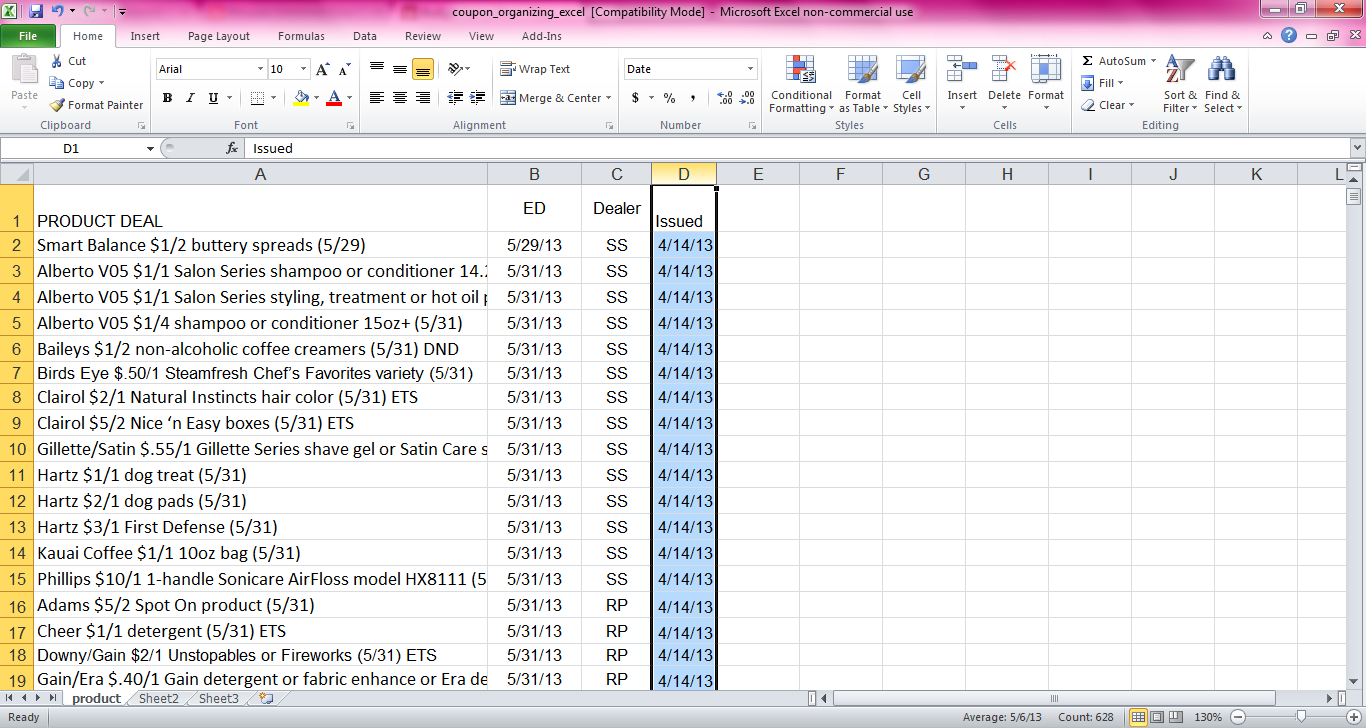Click the Cell Styles icon
The height and width of the screenshot is (728, 1366).
point(910,85)
